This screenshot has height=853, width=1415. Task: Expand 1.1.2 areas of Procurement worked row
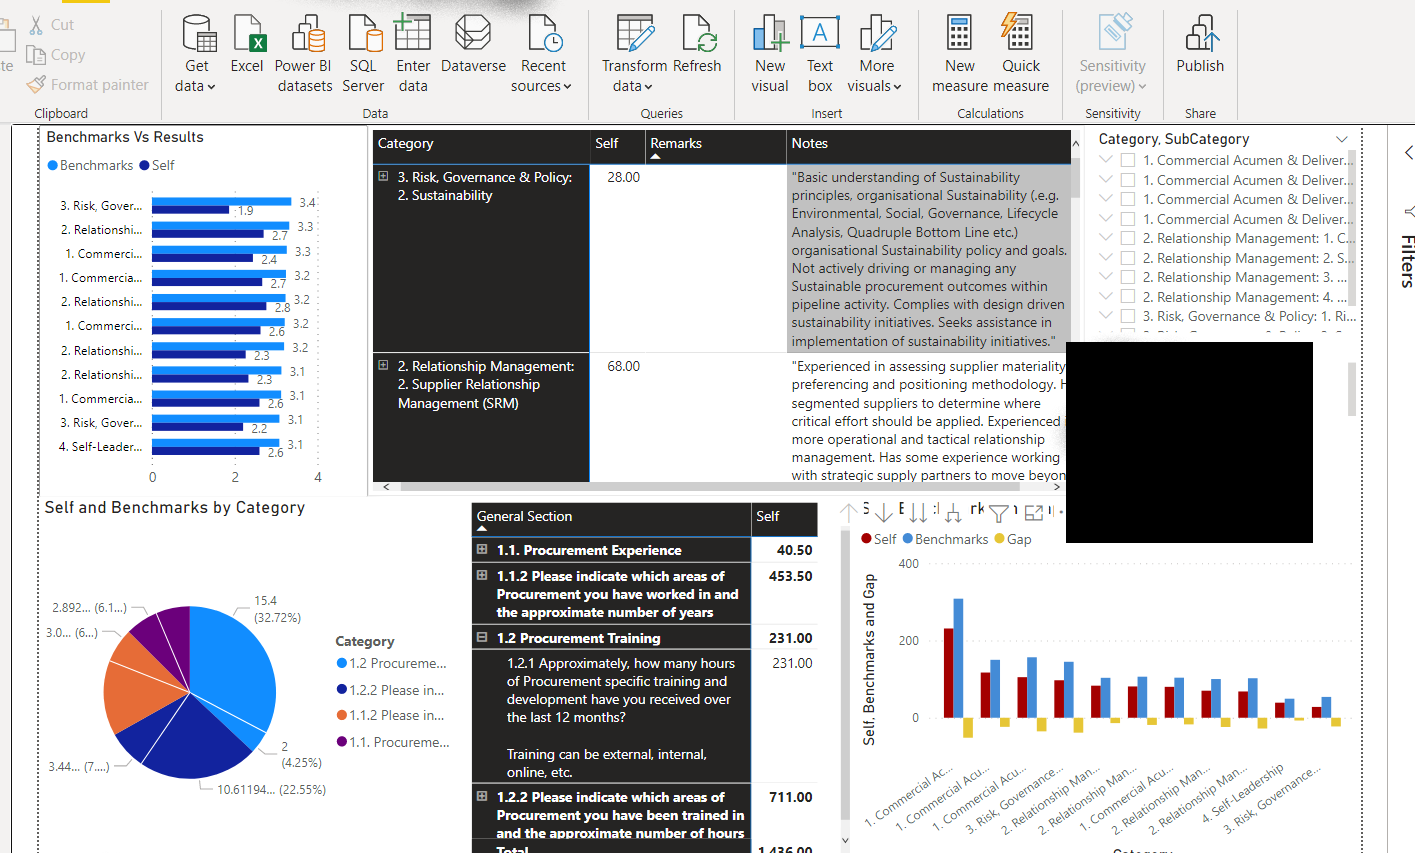coord(482,575)
